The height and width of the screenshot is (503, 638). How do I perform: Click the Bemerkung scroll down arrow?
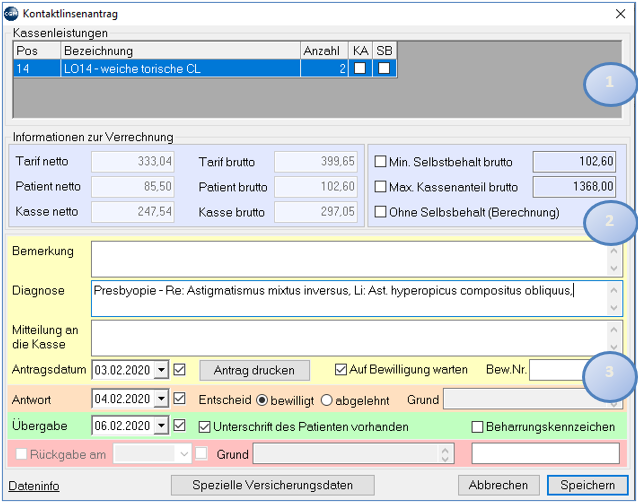click(x=614, y=269)
